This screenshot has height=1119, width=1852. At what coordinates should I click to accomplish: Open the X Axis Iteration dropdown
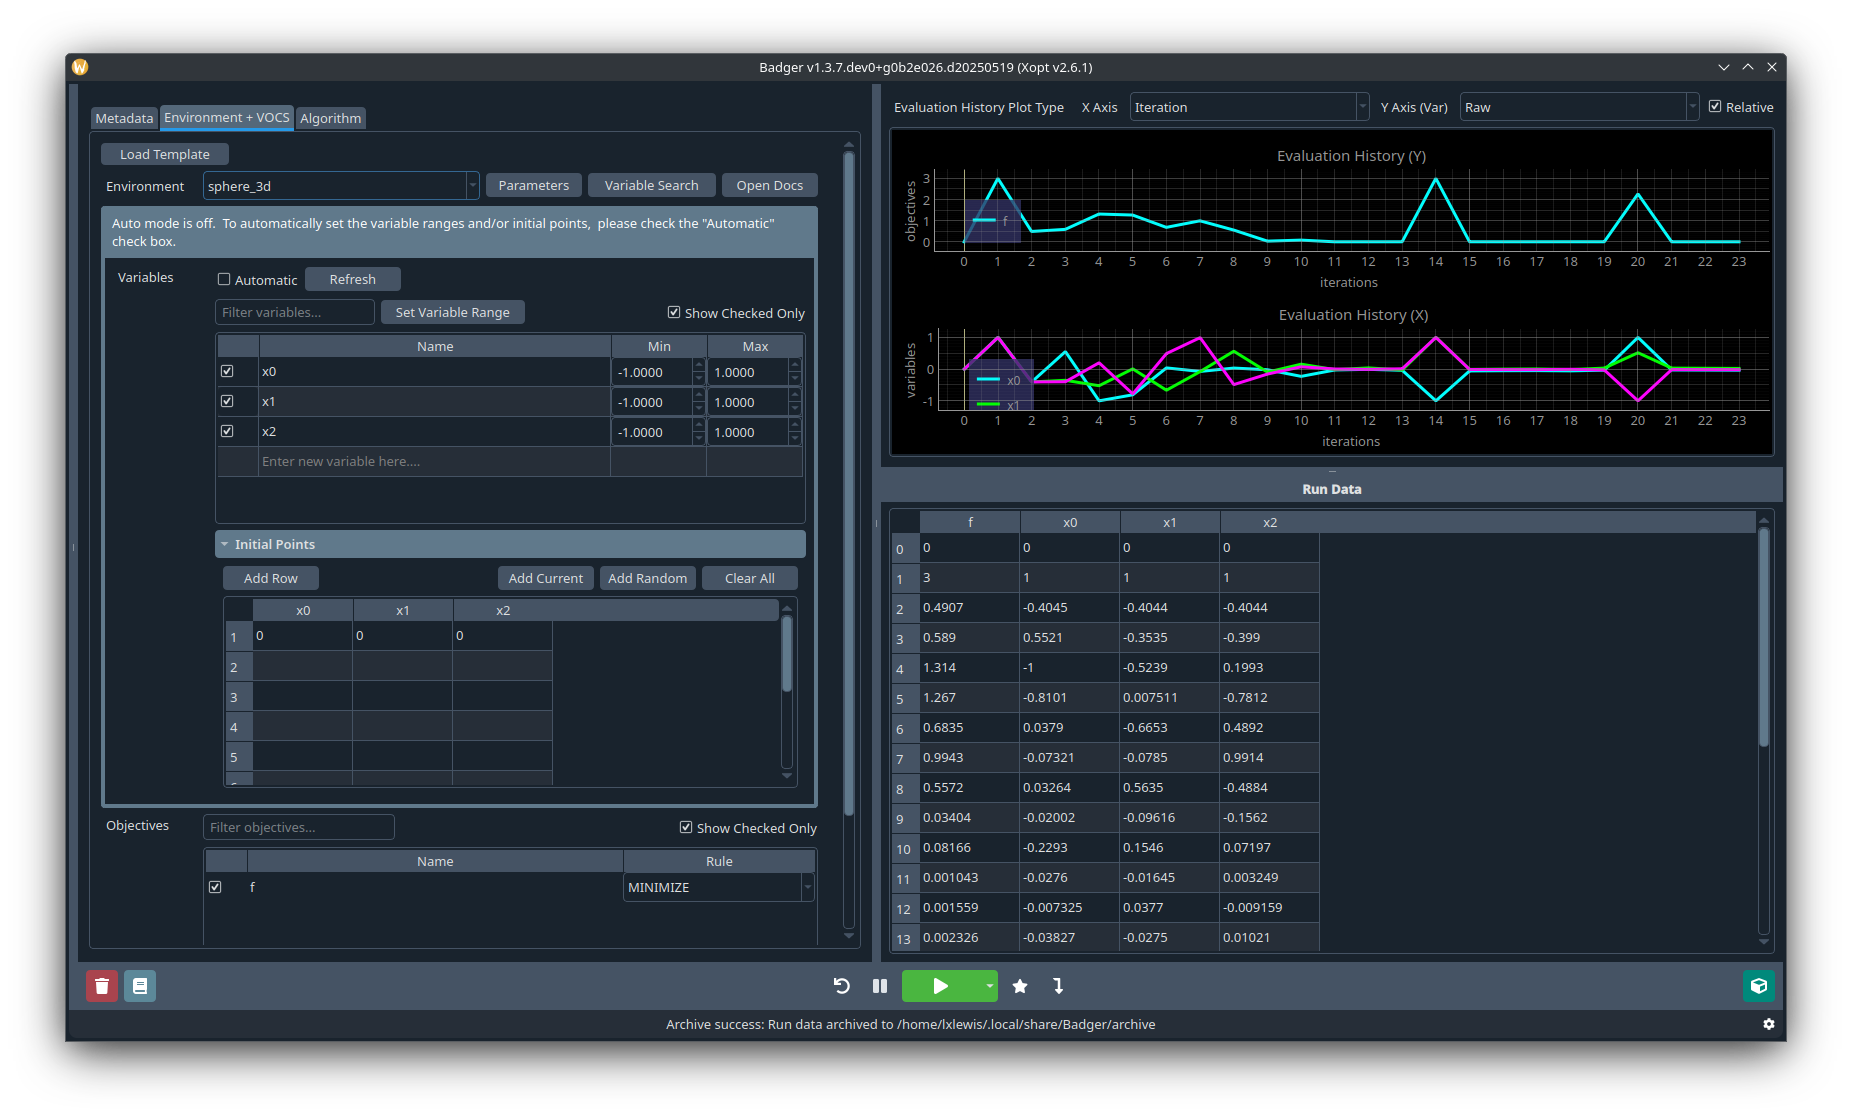point(1249,107)
